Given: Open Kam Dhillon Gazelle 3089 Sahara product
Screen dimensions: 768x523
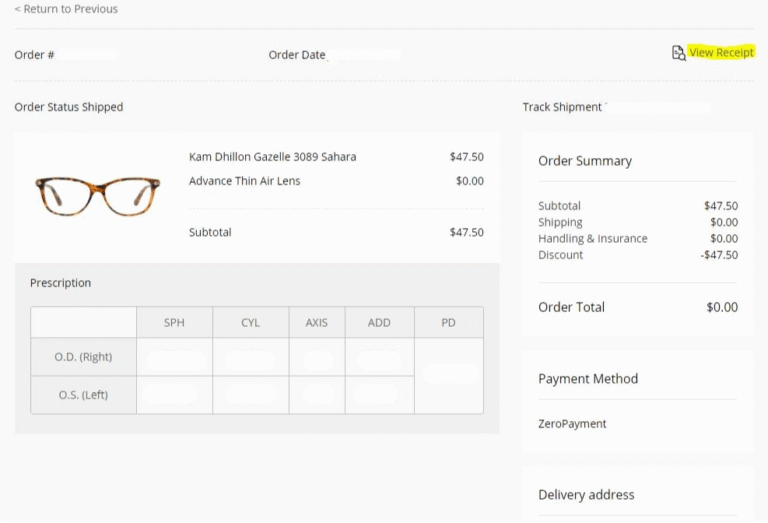Looking at the screenshot, I should [x=272, y=157].
